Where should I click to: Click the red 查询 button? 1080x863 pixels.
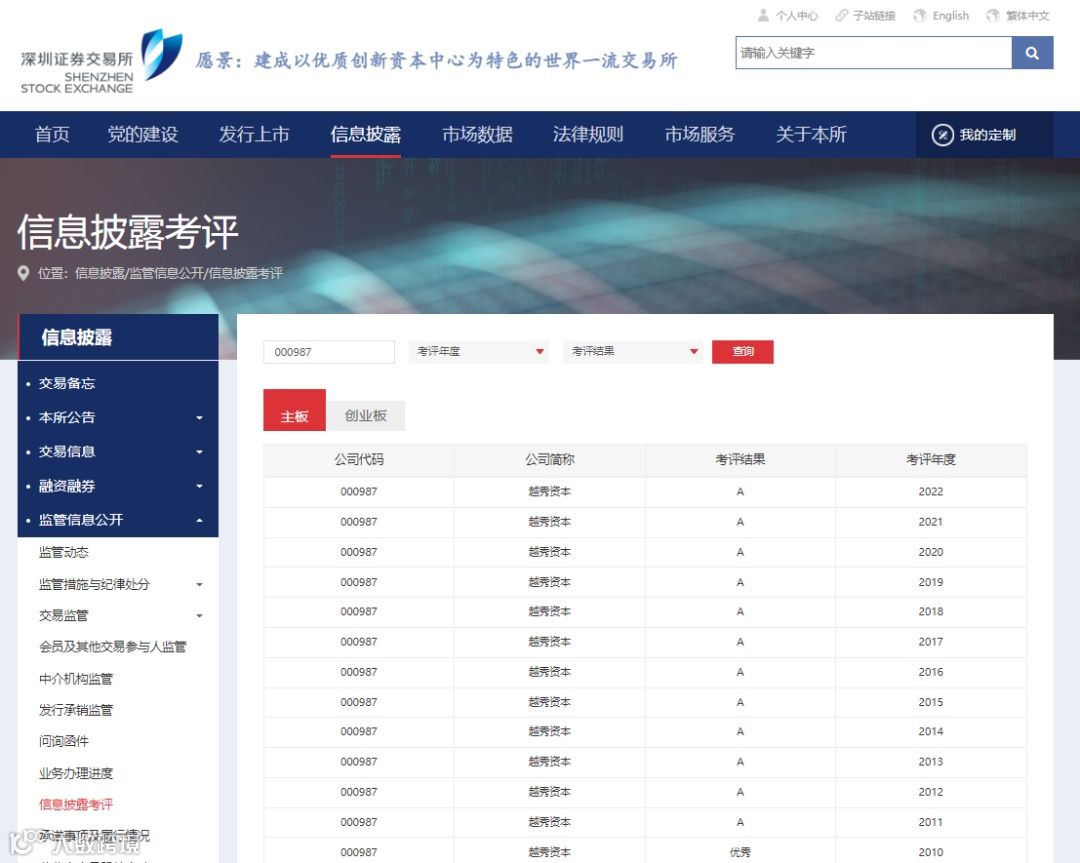tap(742, 352)
